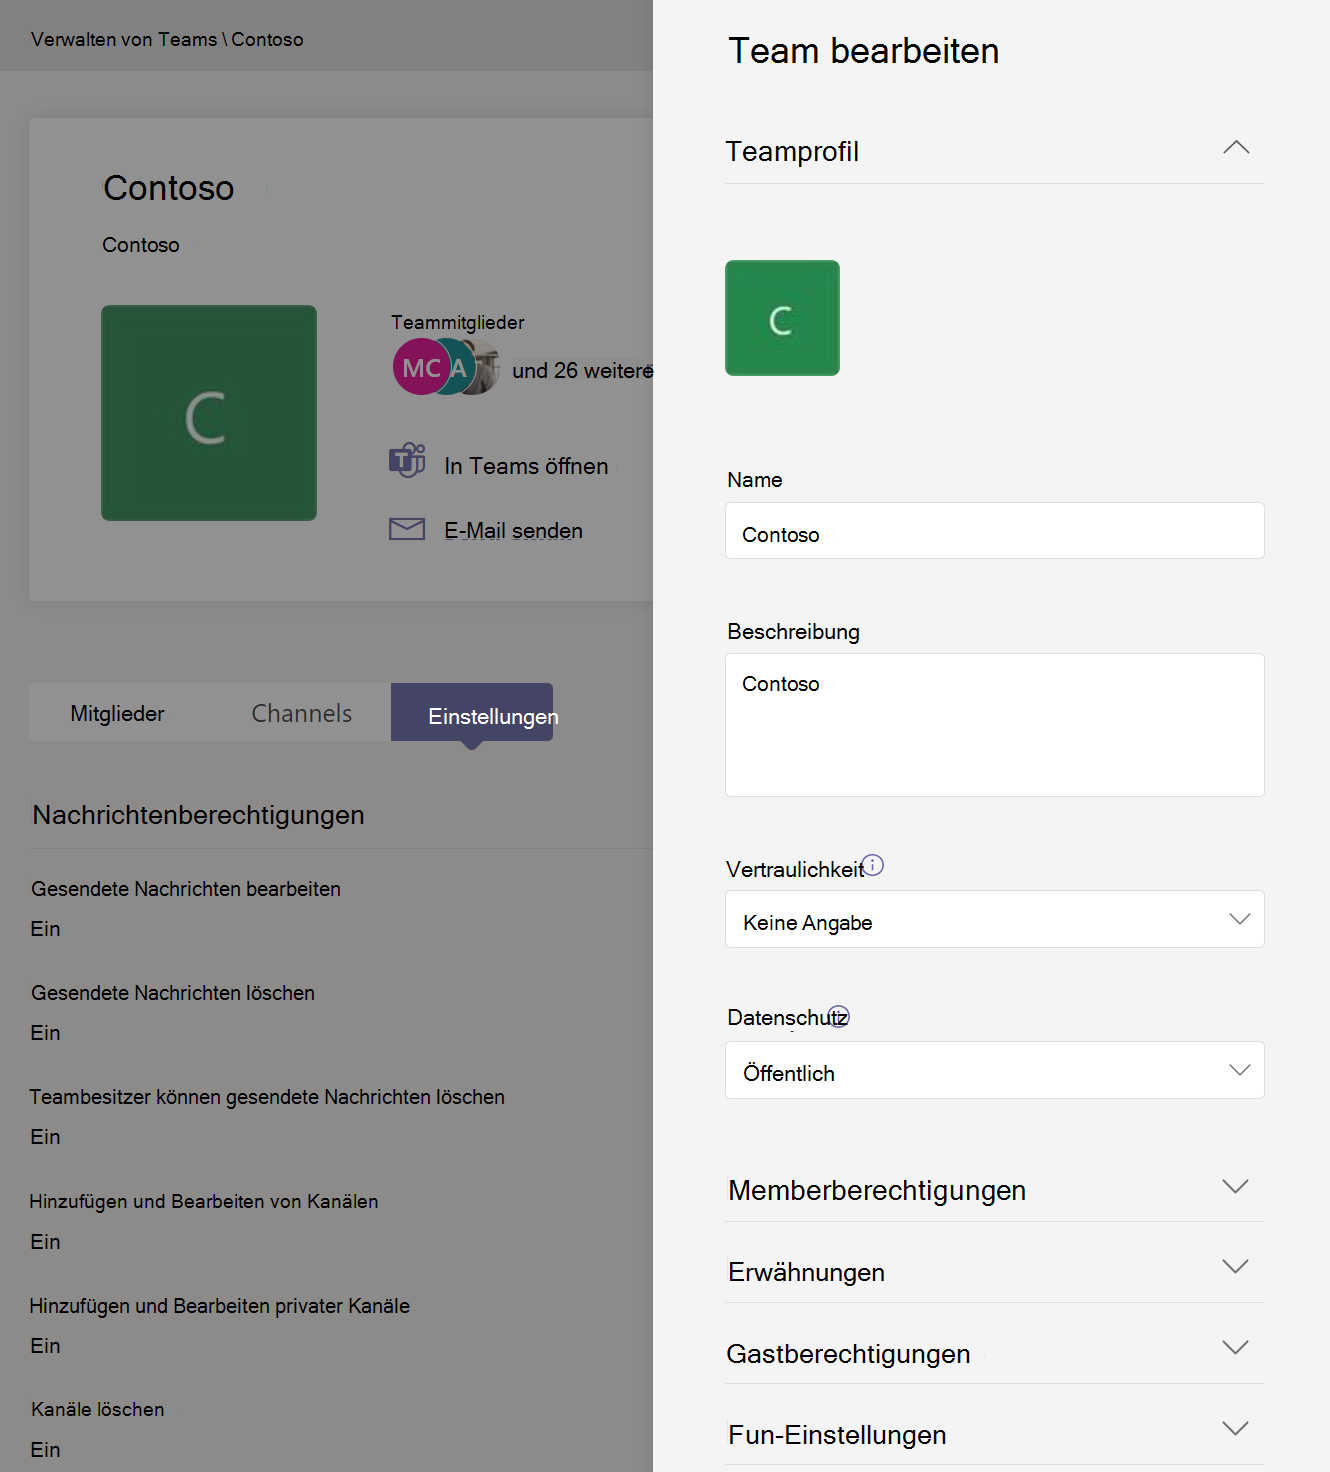Click the photo member avatar
This screenshot has width=1330, height=1472.
[486, 367]
